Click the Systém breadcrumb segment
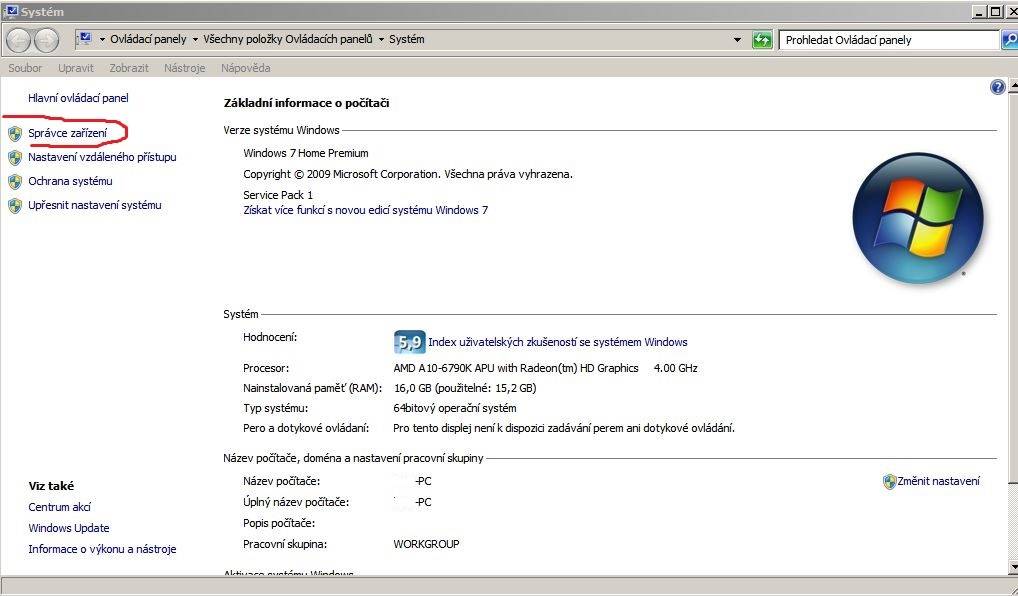 407,39
